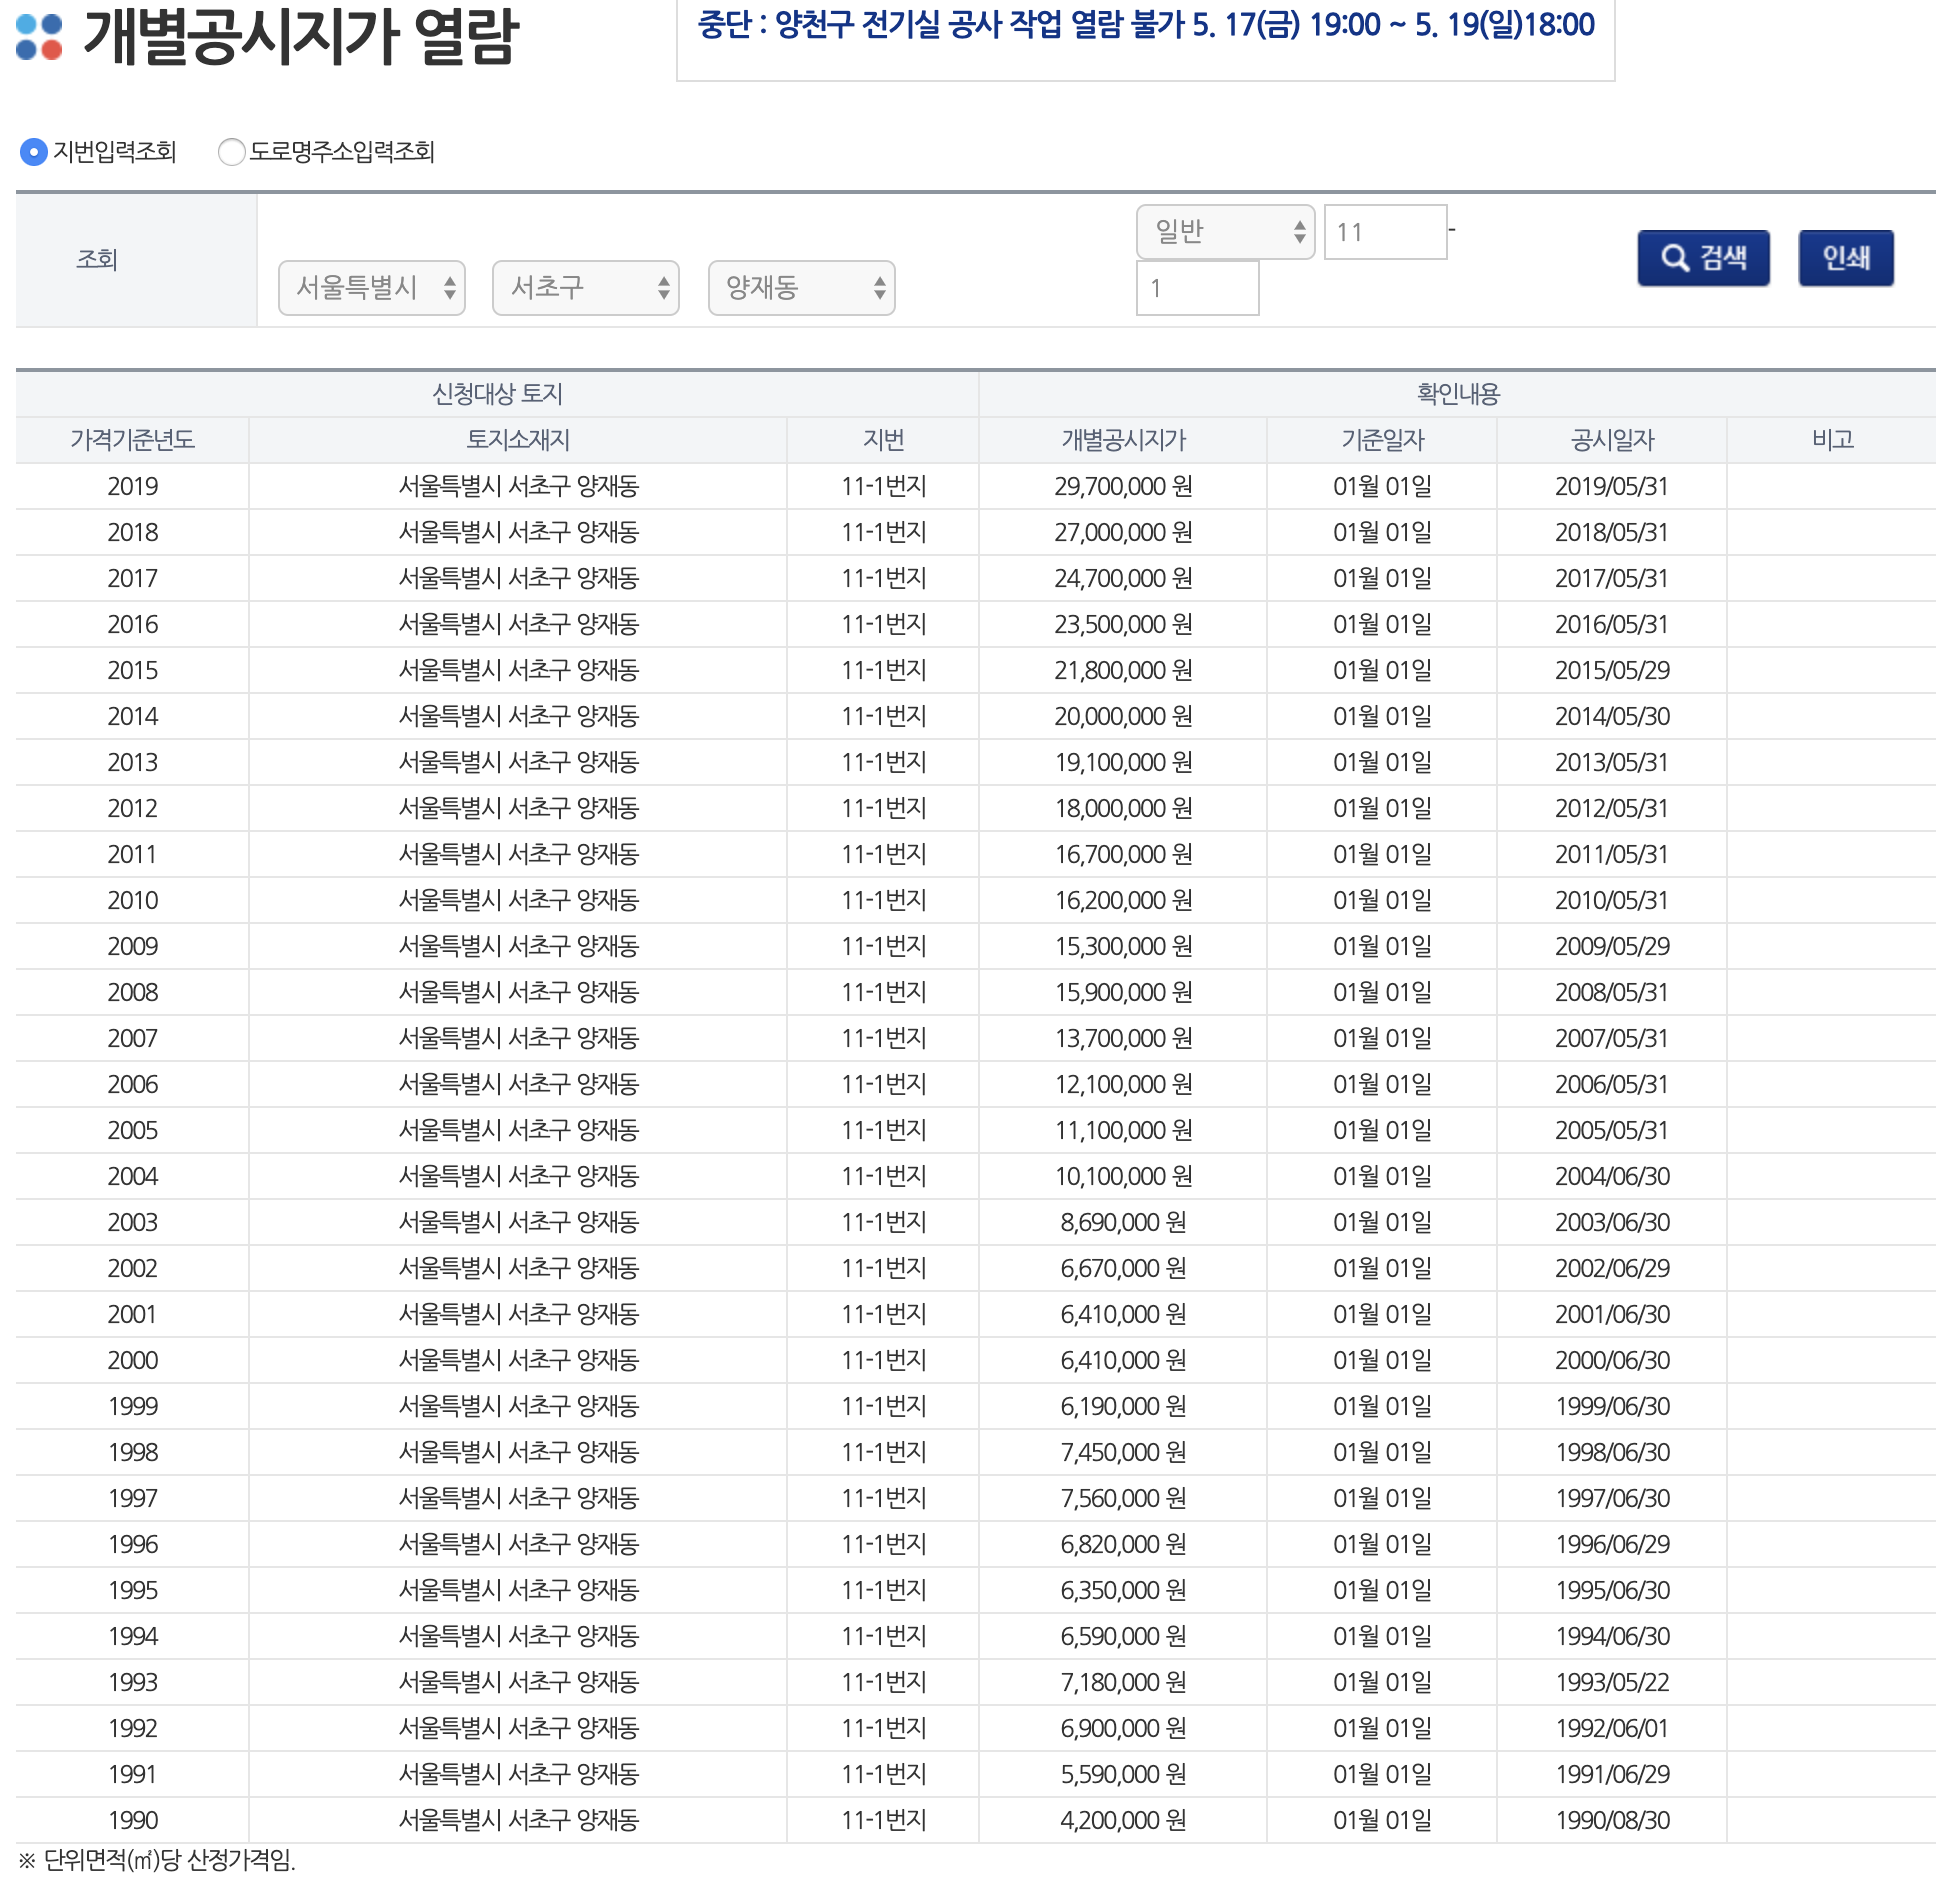Select the 2000/06/30 announcement date

click(1612, 1360)
